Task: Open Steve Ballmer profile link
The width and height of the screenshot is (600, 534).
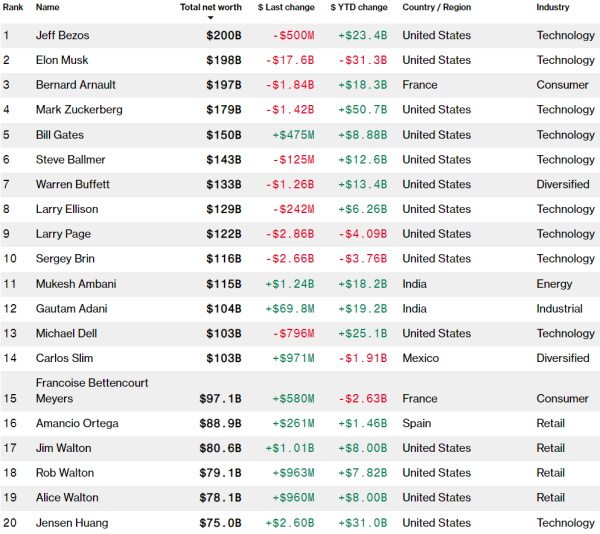Action: [70, 160]
